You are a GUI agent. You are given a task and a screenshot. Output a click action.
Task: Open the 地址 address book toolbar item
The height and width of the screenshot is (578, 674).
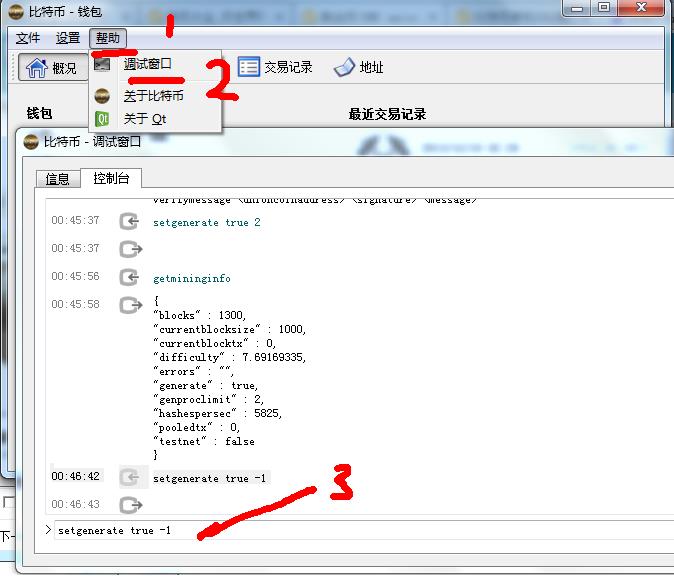tap(358, 67)
